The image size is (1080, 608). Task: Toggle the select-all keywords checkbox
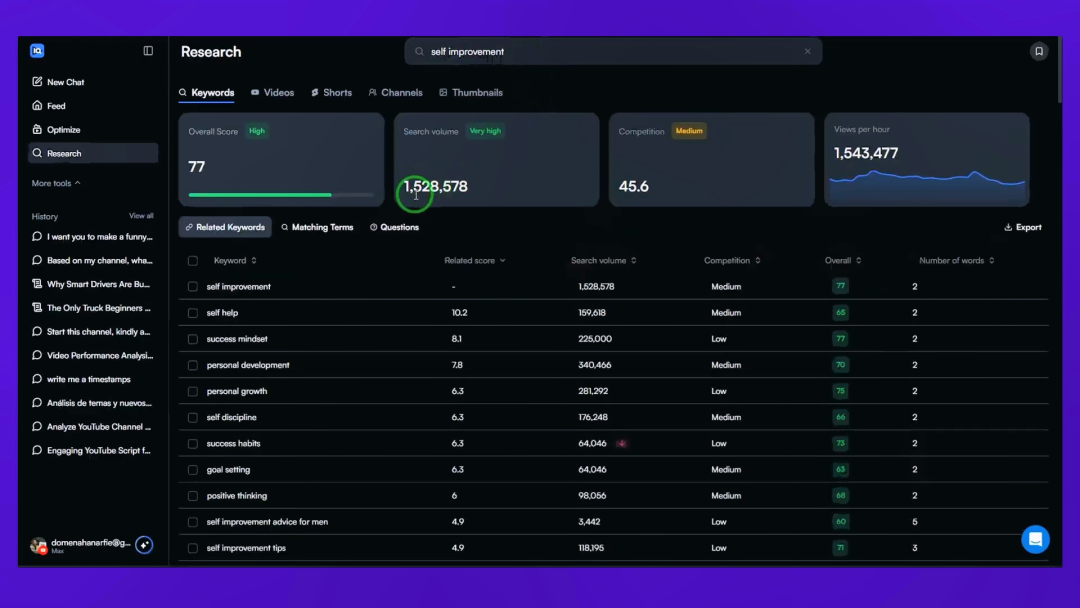click(x=193, y=261)
